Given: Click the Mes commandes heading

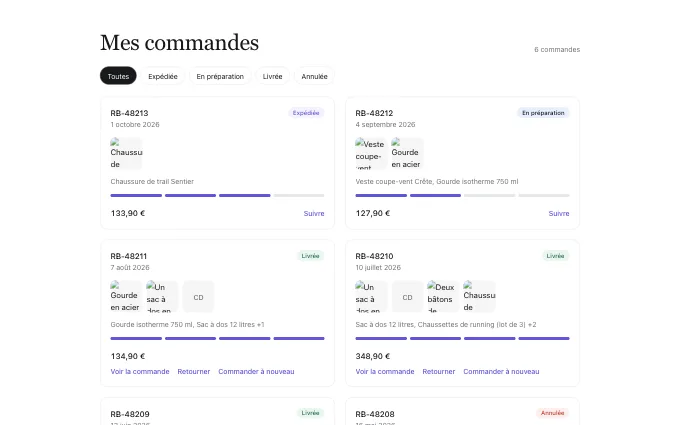Looking at the screenshot, I should coord(180,42).
